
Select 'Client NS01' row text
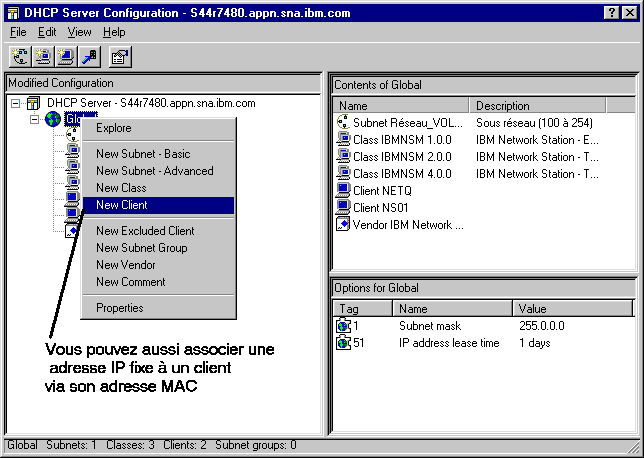pyautogui.click(x=380, y=208)
